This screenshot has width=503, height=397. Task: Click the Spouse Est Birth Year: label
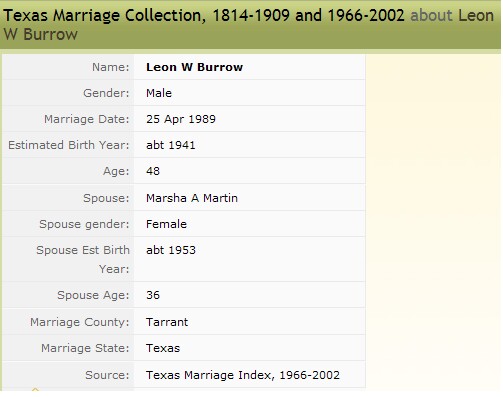(83, 259)
